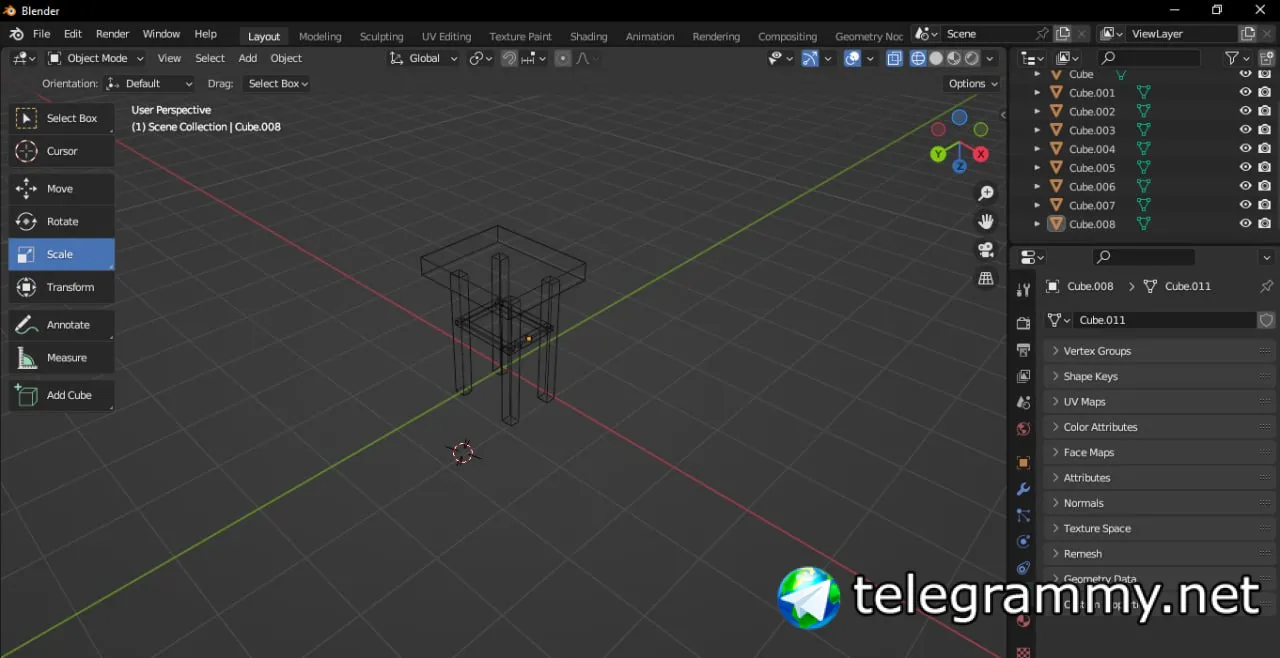
Task: Choose the Measure tool
Action: [61, 358]
